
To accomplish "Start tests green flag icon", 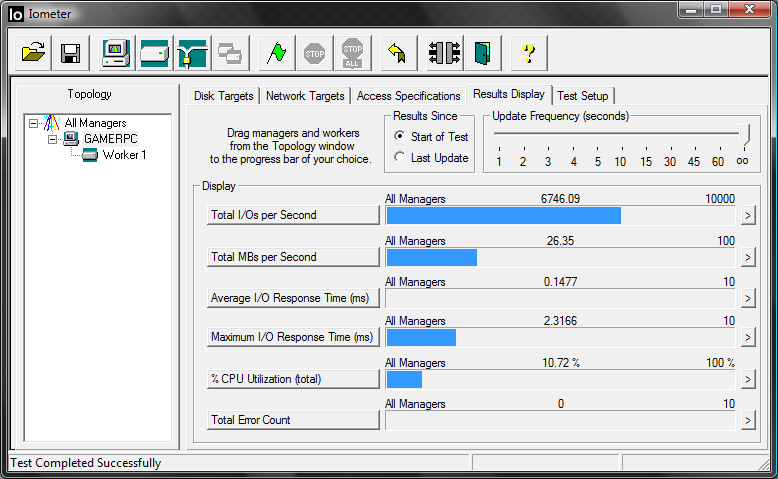I will click(x=276, y=53).
